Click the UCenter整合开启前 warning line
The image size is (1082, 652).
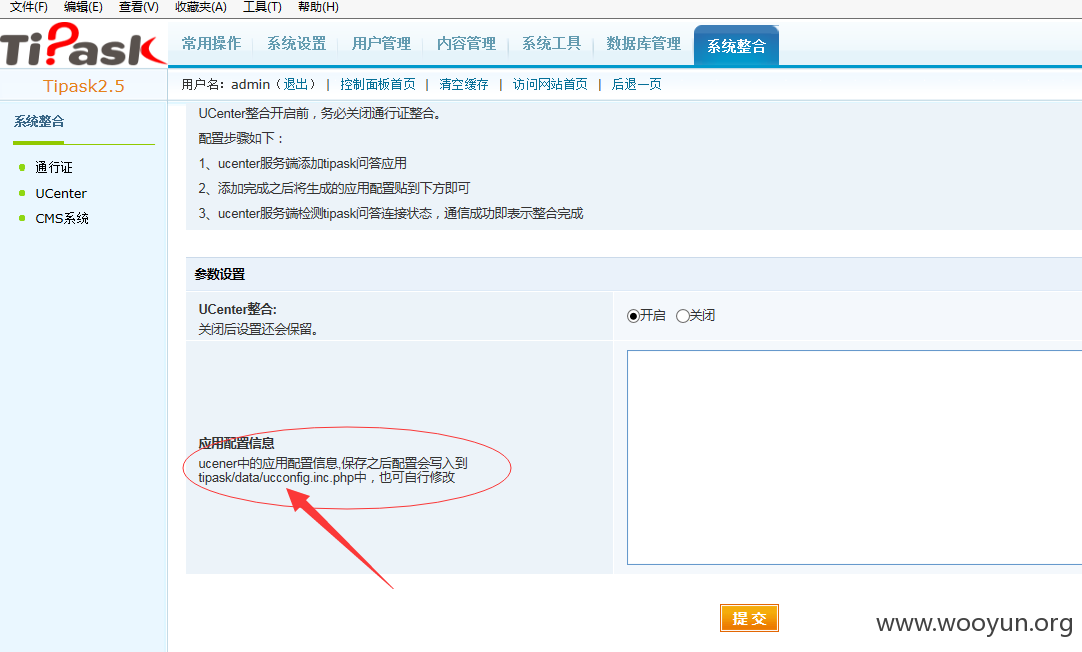click(322, 113)
